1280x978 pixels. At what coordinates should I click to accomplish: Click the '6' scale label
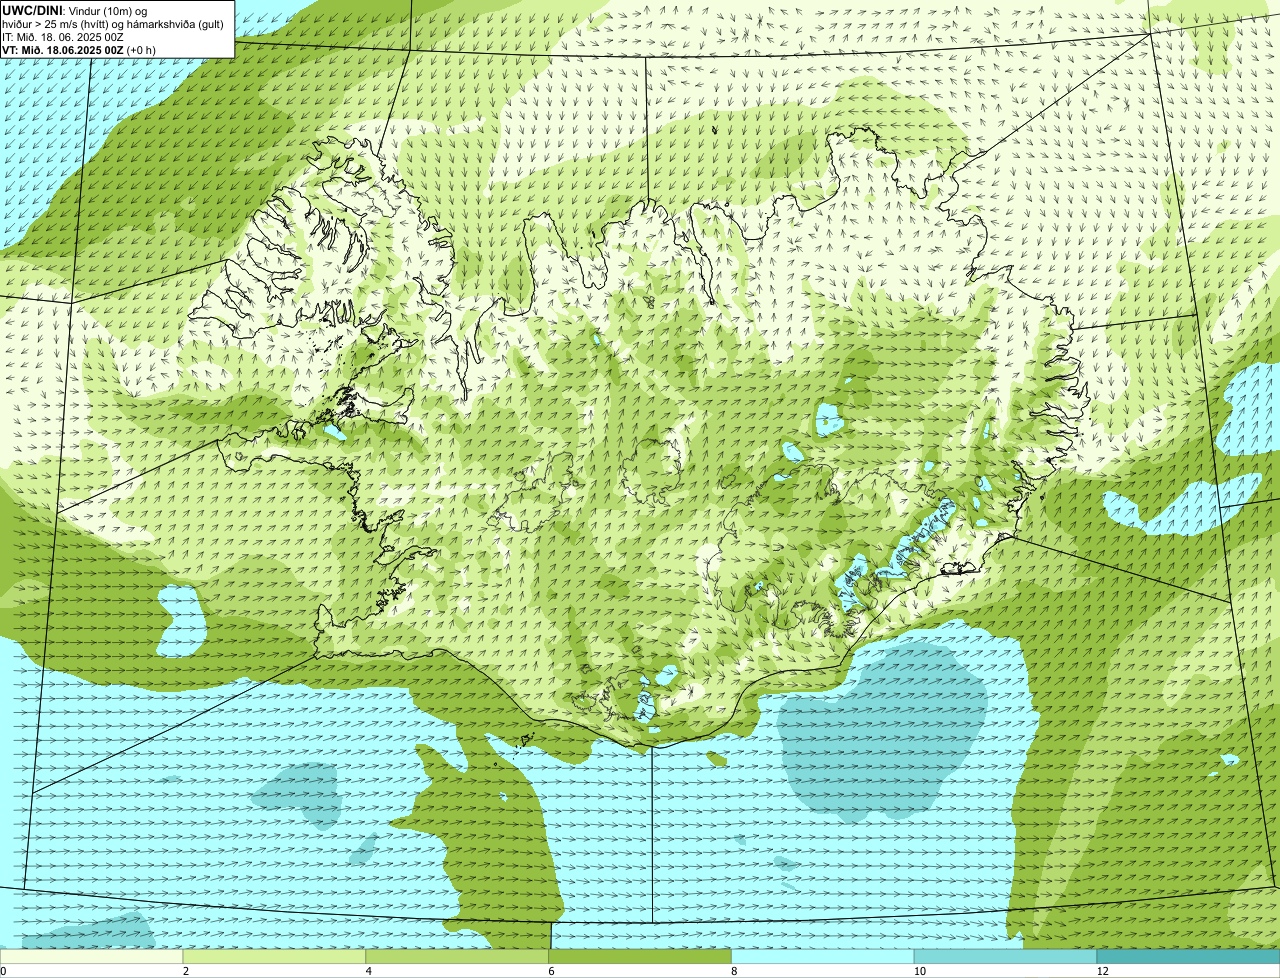coord(552,971)
